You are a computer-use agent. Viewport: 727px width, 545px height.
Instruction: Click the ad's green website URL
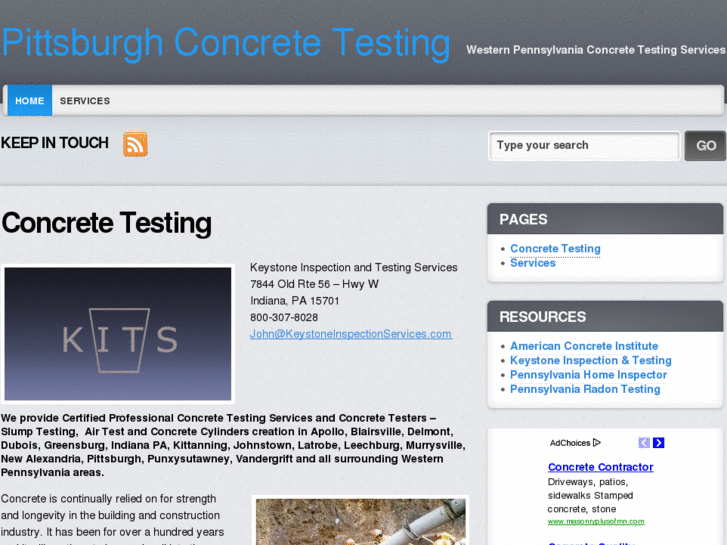(x=596, y=521)
